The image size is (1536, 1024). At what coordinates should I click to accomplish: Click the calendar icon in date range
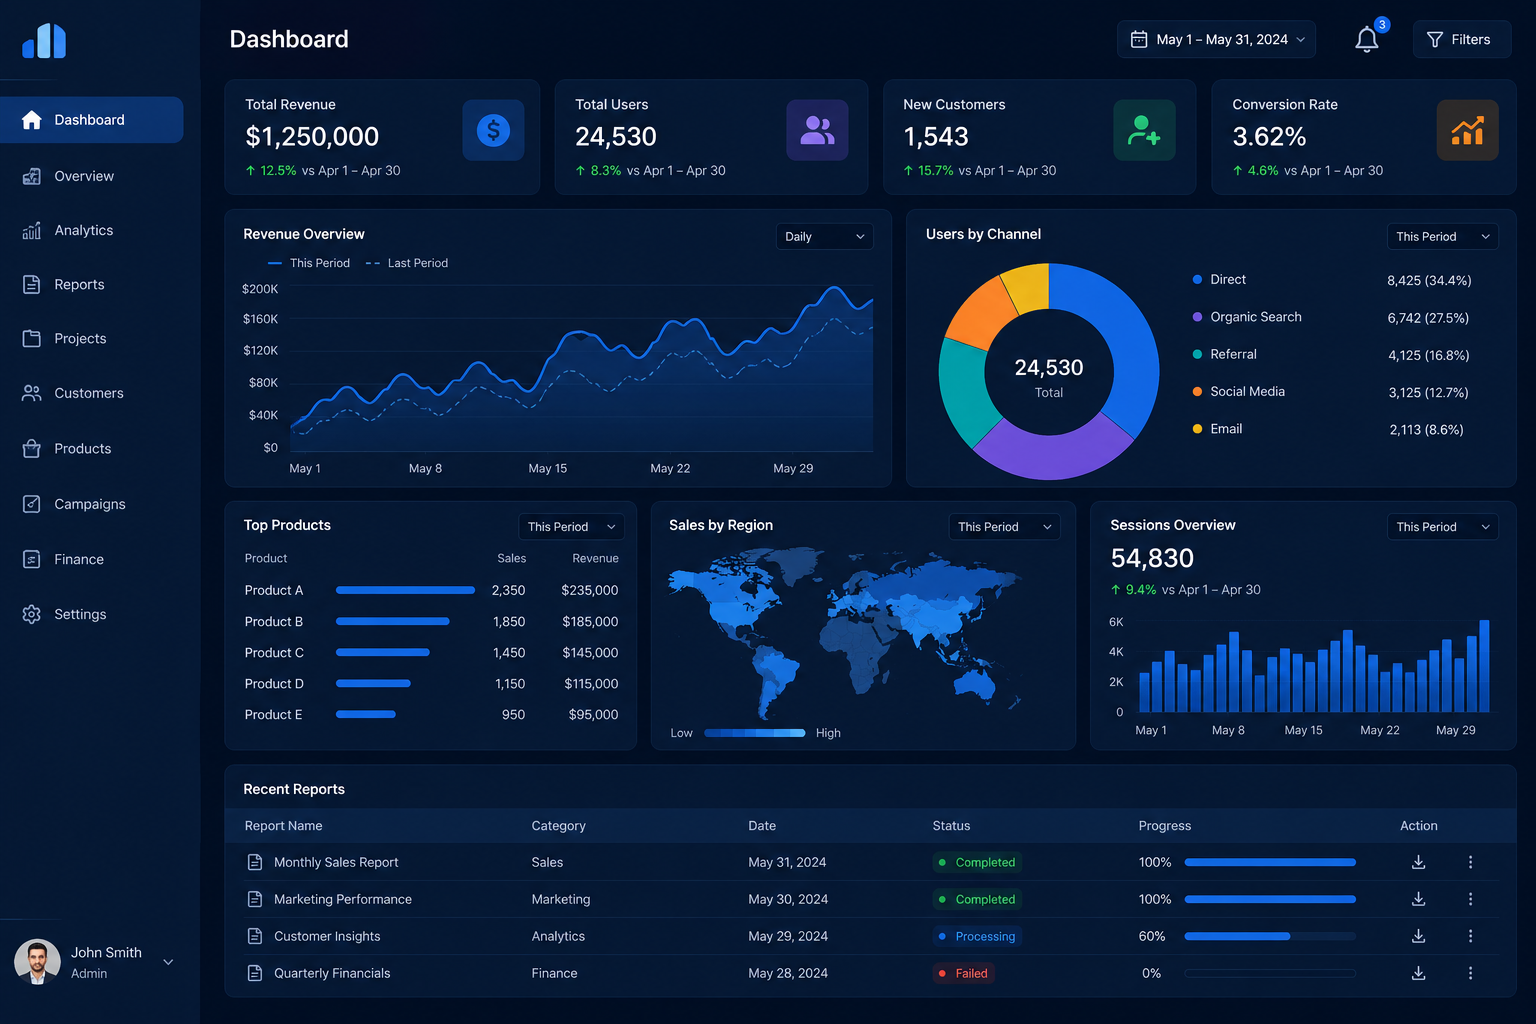[1138, 39]
